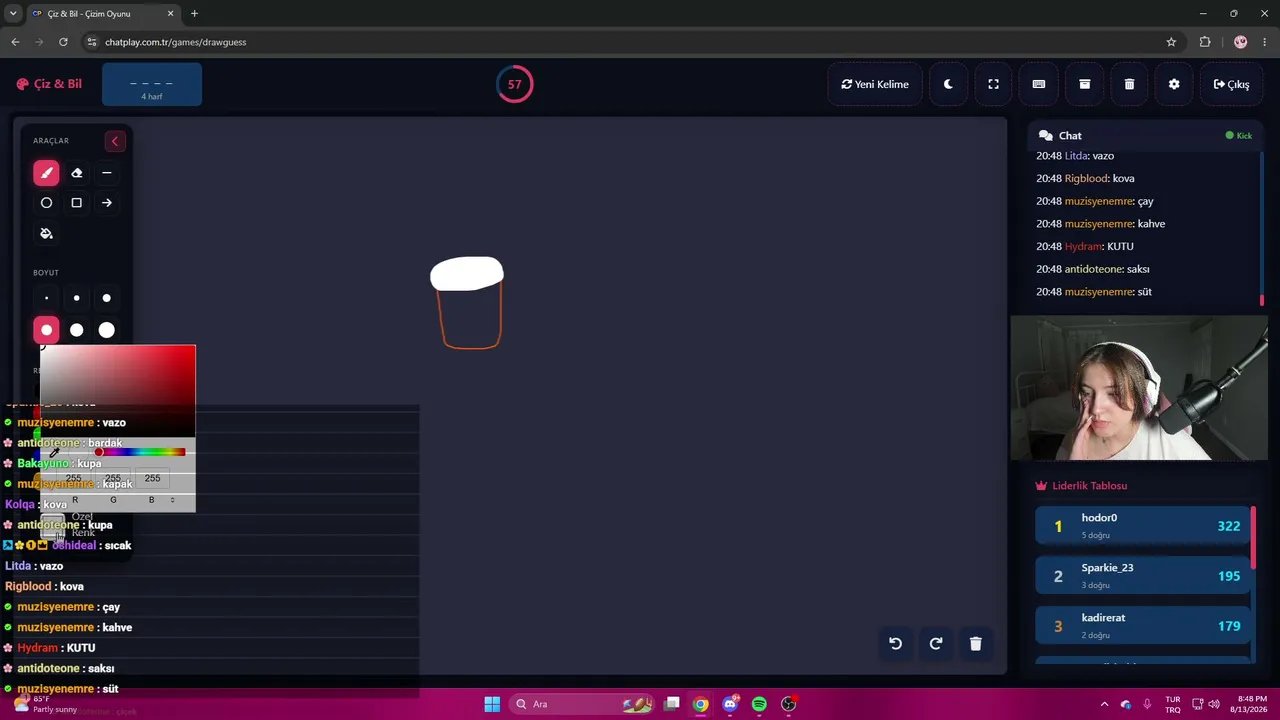The image size is (1280, 720).
Task: Open the archive box icon button
Action: point(1084,84)
